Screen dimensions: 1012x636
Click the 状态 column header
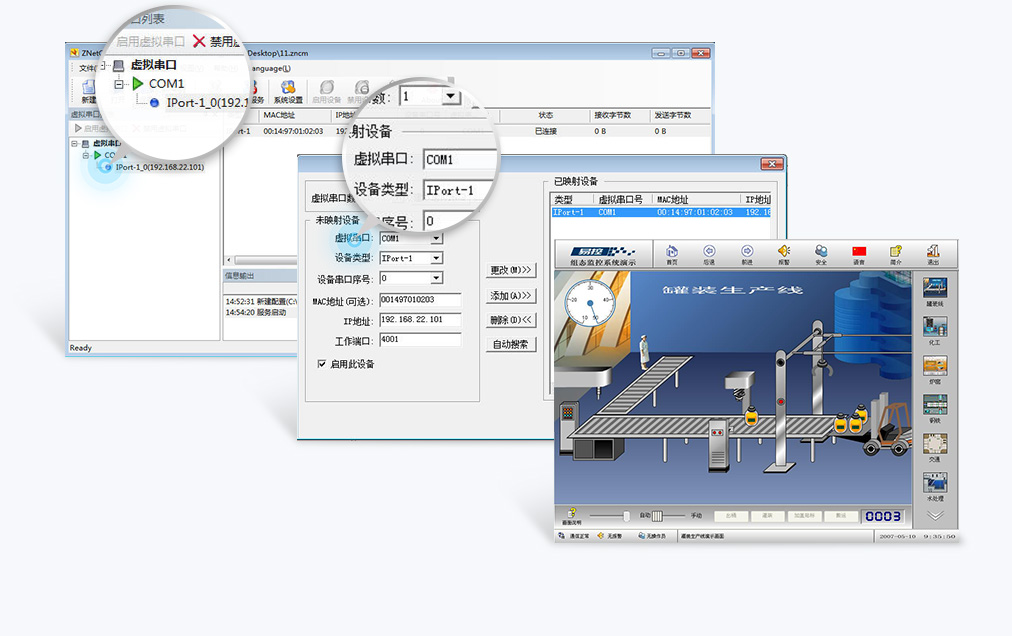tap(545, 116)
